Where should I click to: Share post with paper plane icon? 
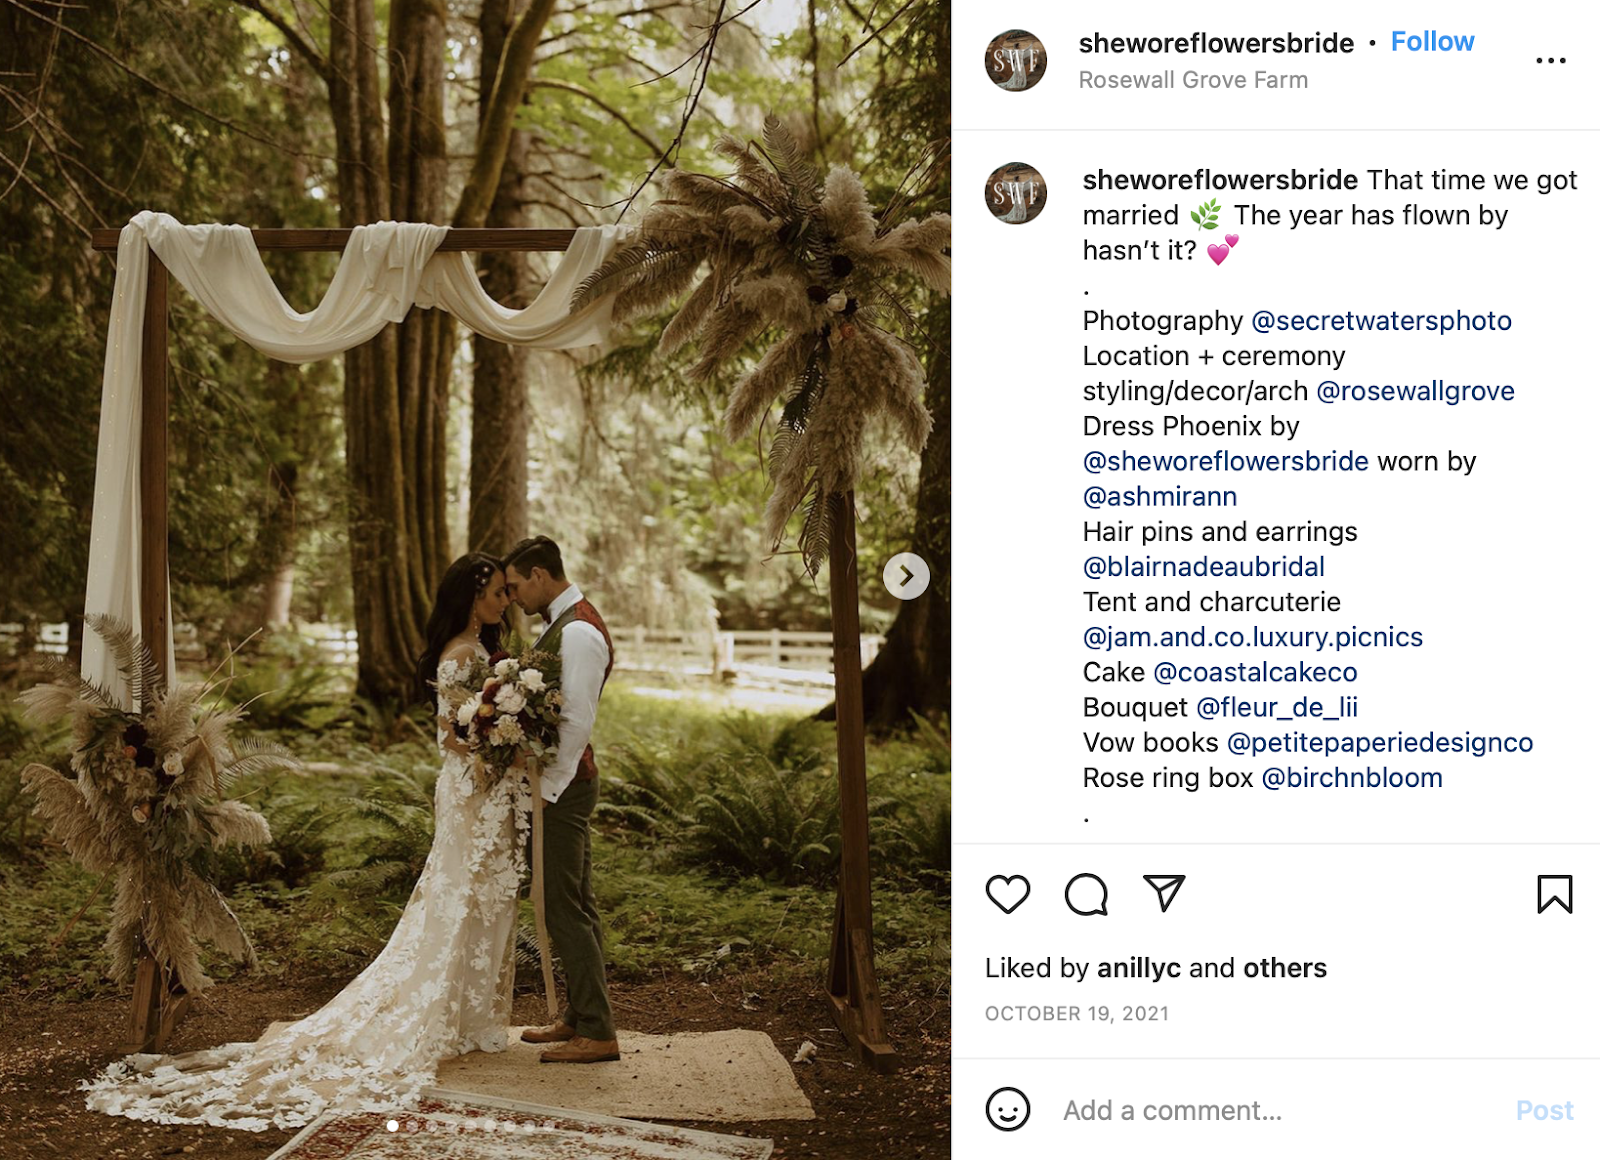click(x=1164, y=893)
